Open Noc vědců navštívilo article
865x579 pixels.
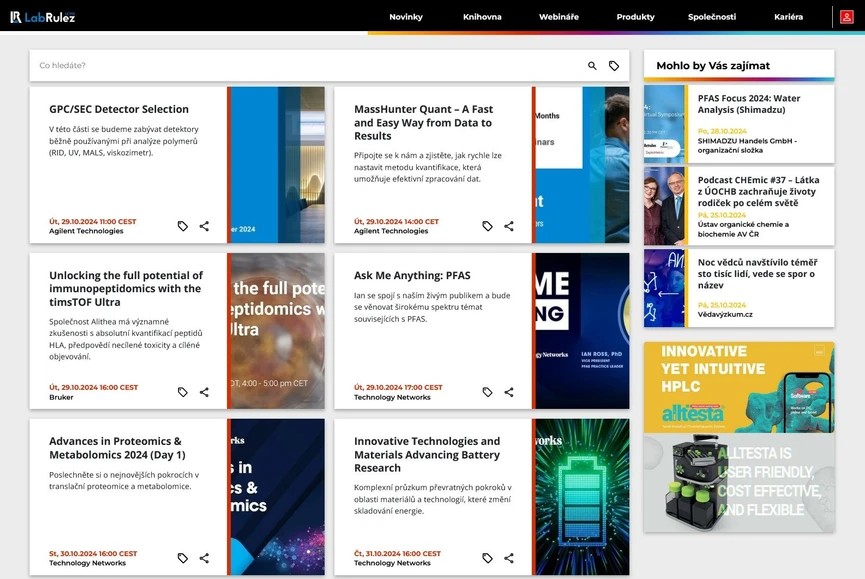pos(757,274)
